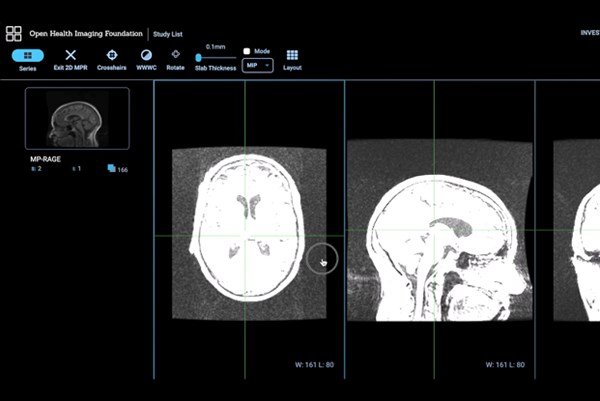This screenshot has width=600, height=401.
Task: Click the OHIF logo icon
Action: [x=13, y=33]
